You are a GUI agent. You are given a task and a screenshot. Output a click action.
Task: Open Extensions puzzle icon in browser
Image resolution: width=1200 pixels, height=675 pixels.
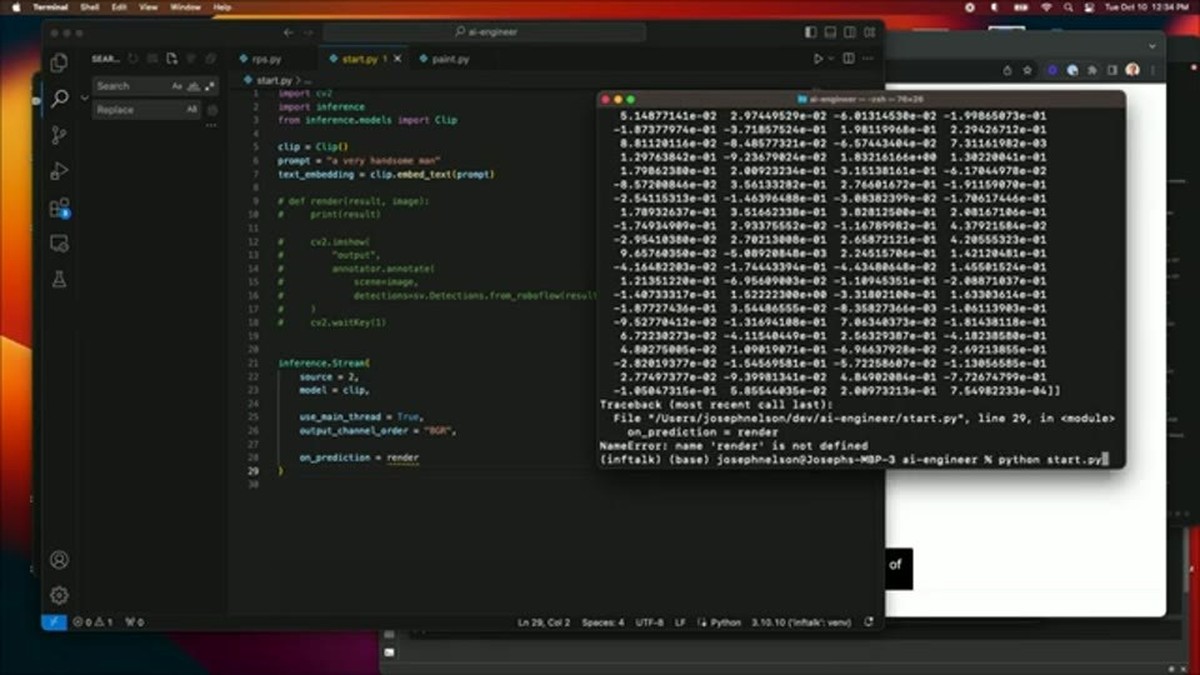point(1092,70)
